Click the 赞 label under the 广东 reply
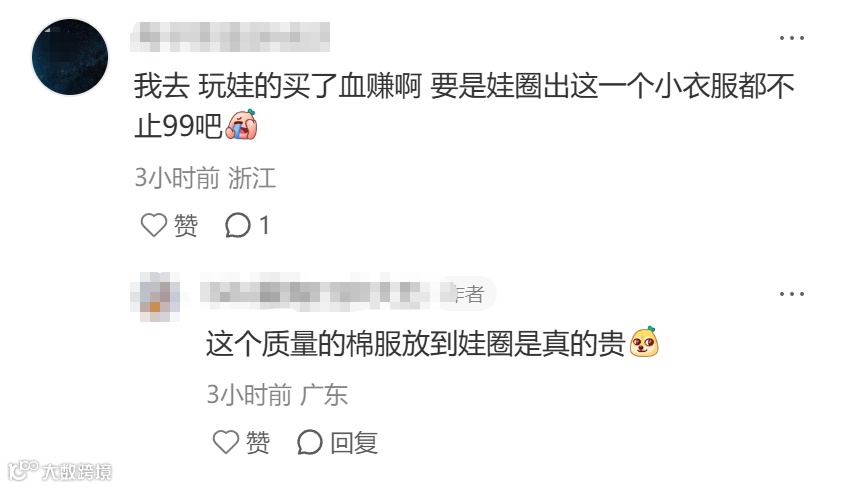This screenshot has height=488, width=856. point(258,442)
